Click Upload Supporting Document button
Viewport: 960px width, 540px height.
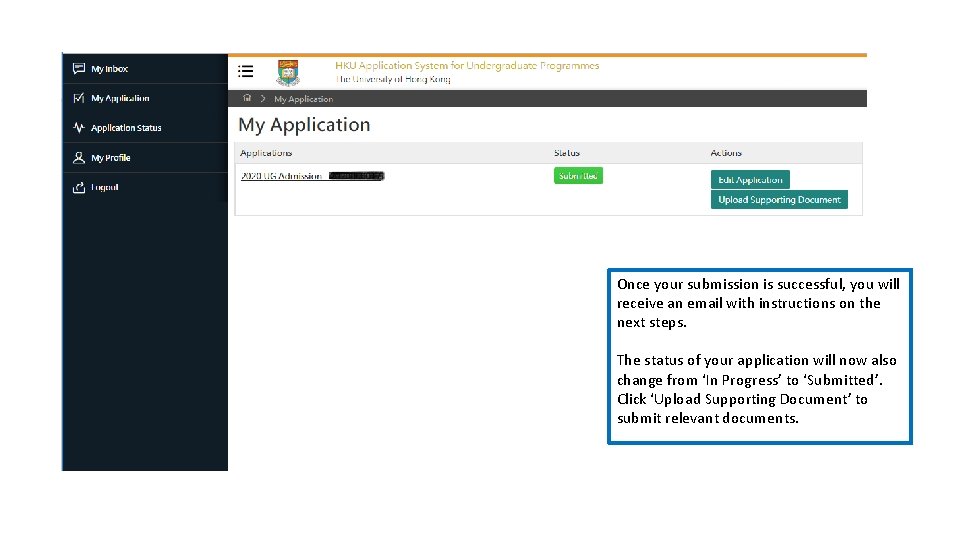pos(779,200)
